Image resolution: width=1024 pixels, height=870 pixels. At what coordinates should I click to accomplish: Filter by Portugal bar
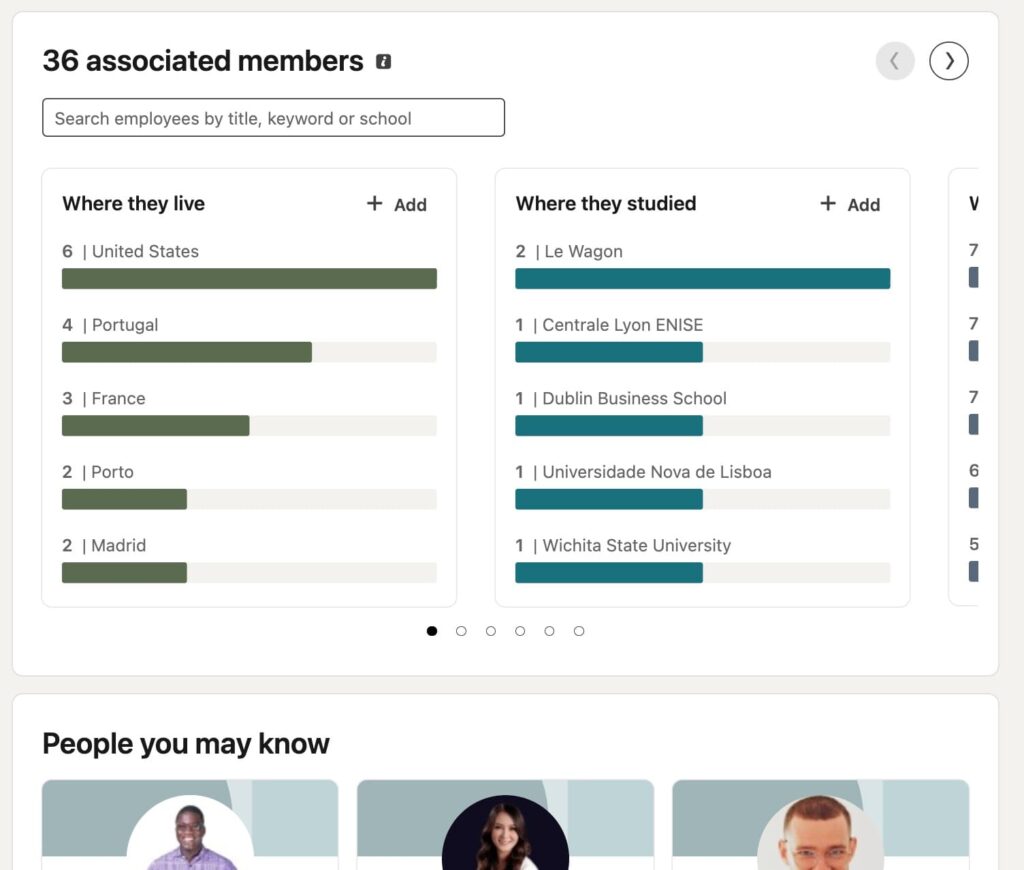click(249, 352)
